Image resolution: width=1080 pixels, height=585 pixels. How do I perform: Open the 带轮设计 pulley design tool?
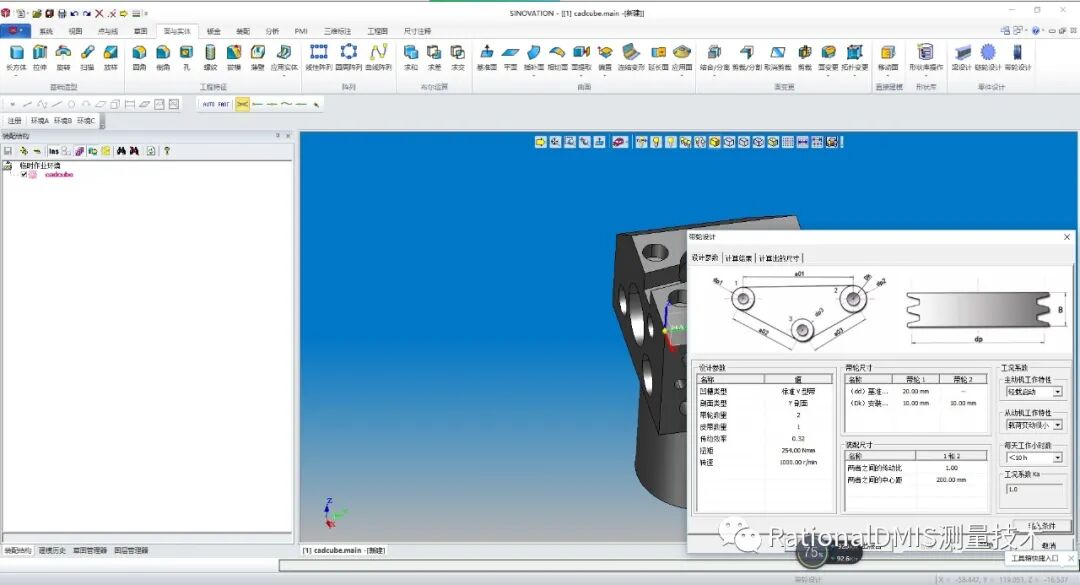click(1017, 57)
